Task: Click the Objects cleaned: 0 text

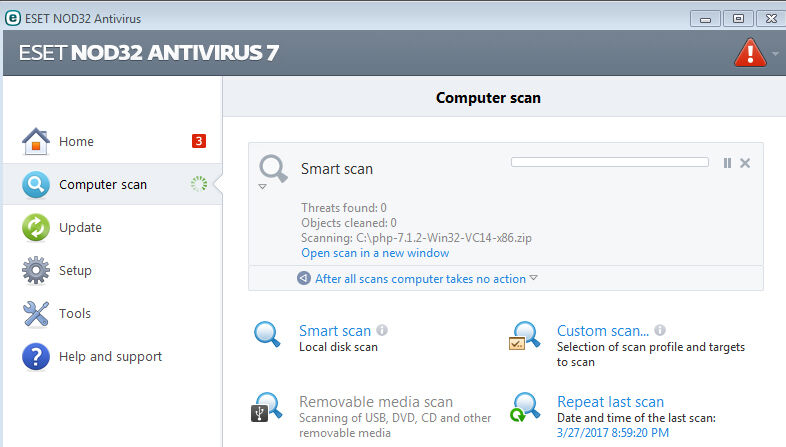Action: pos(349,222)
